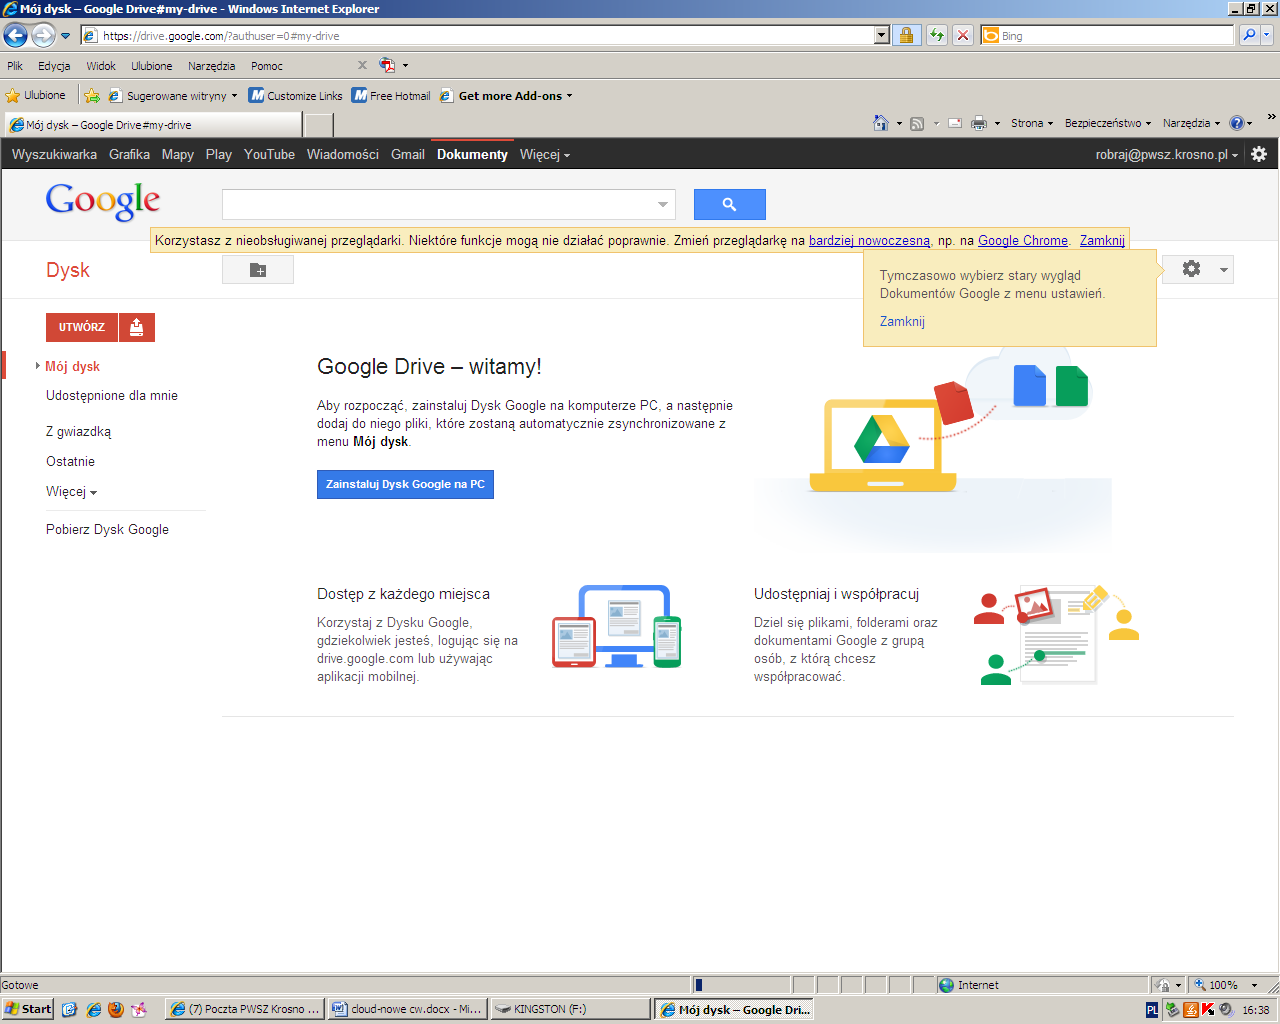
Task: Click Internet Explorer icon in quick launch
Action: pos(93,1009)
